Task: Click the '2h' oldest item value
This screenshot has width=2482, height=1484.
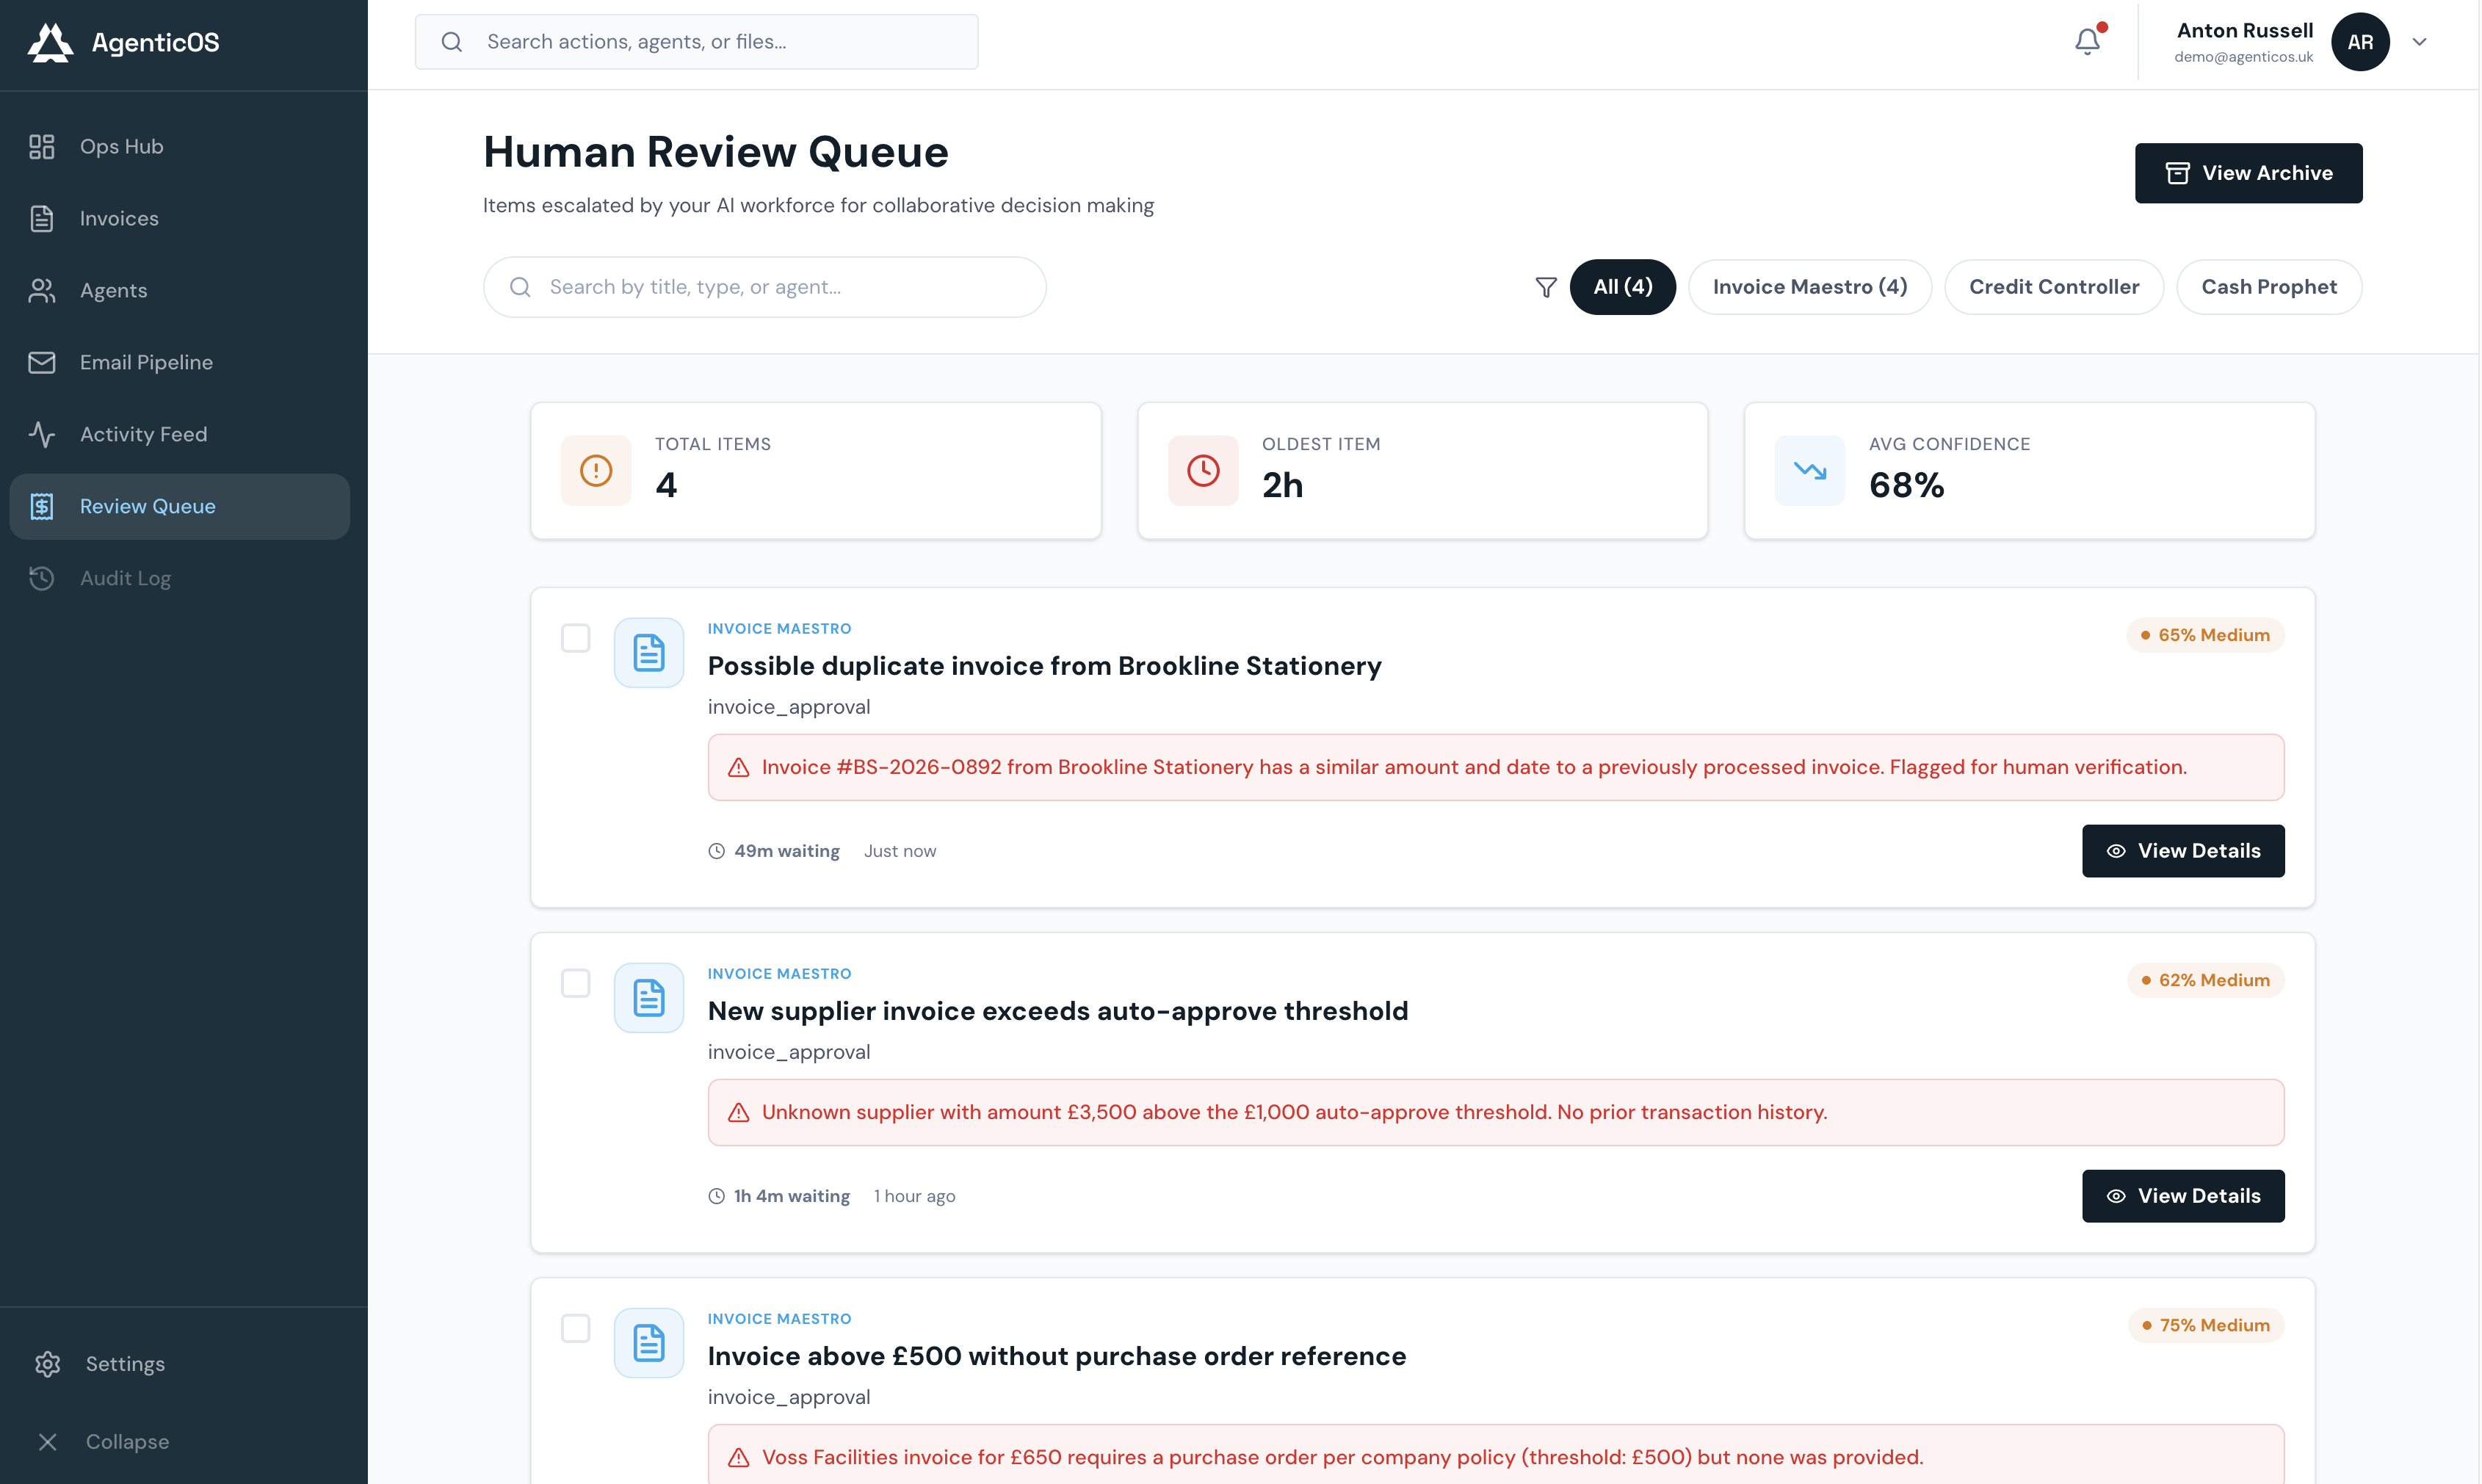Action: 1282,486
